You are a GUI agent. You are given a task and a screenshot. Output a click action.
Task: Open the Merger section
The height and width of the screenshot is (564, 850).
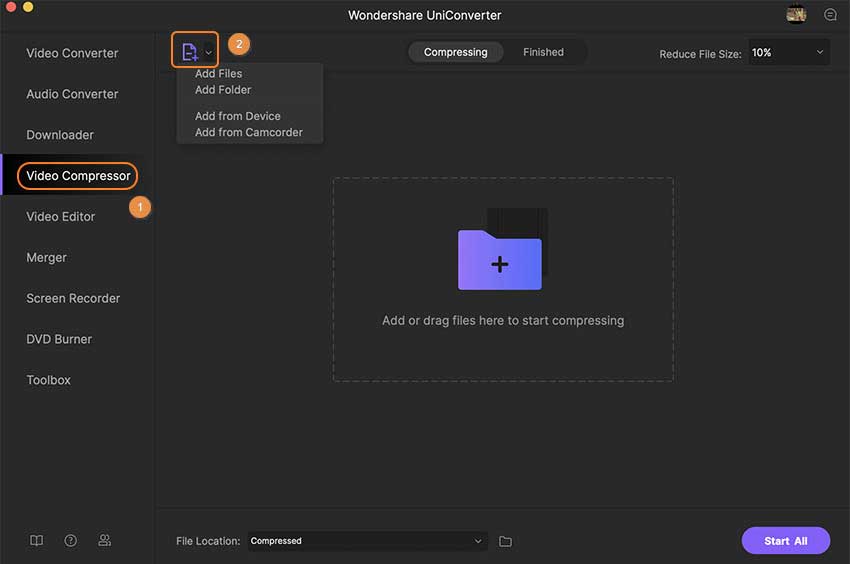click(x=47, y=257)
